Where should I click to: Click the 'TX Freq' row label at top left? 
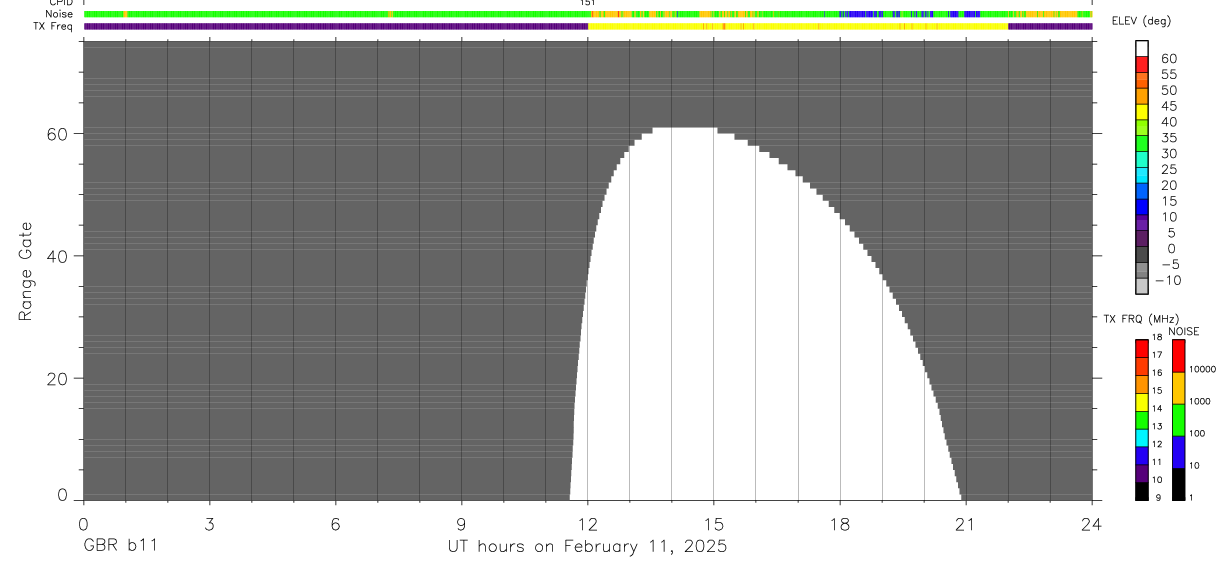[x=54, y=26]
